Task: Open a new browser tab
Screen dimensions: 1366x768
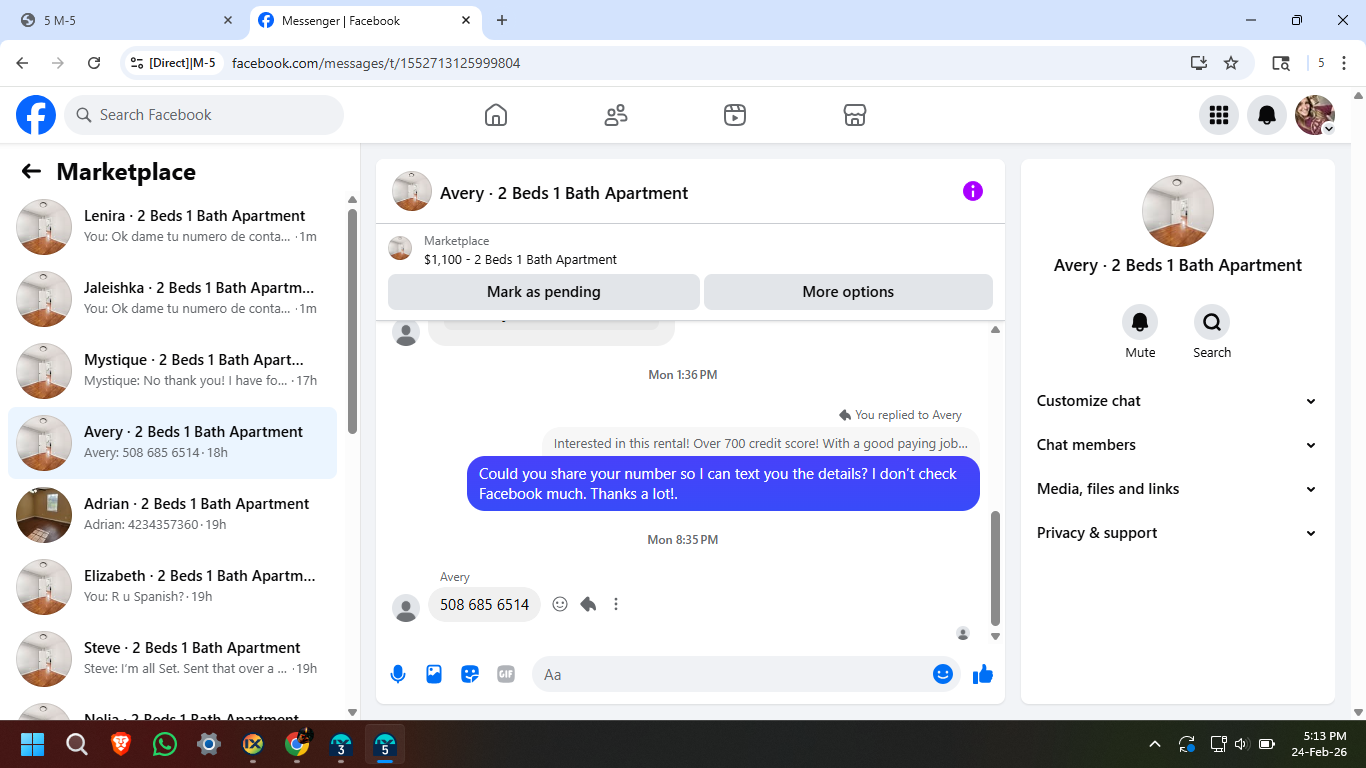Action: pos(502,20)
